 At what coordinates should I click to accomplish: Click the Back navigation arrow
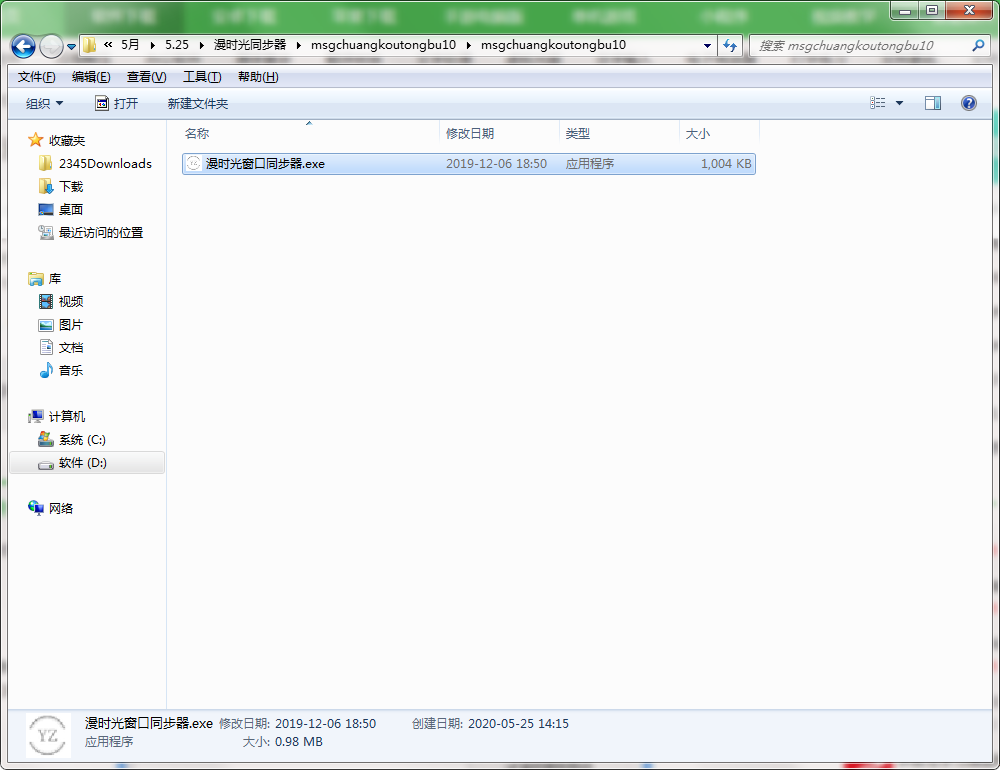24,46
